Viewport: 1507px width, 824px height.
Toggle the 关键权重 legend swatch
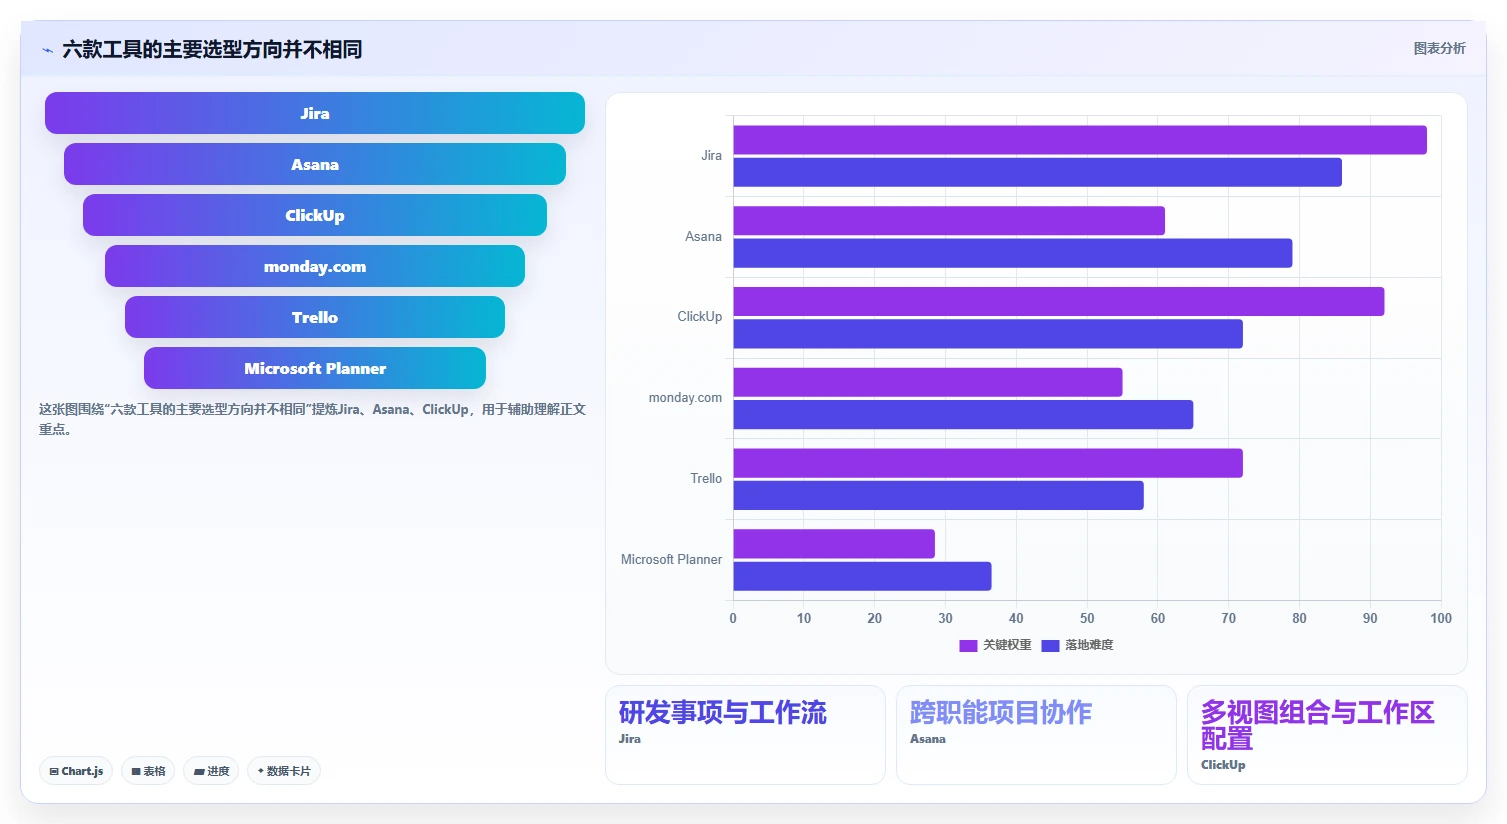[968, 646]
